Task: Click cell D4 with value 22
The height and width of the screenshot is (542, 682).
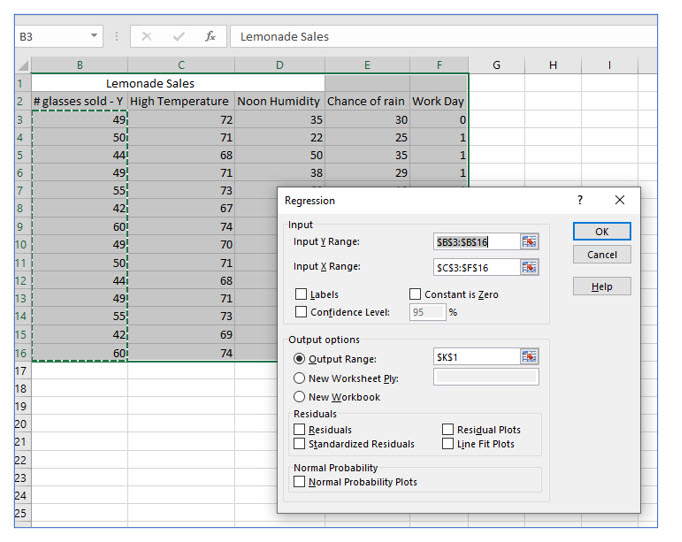Action: [280, 137]
